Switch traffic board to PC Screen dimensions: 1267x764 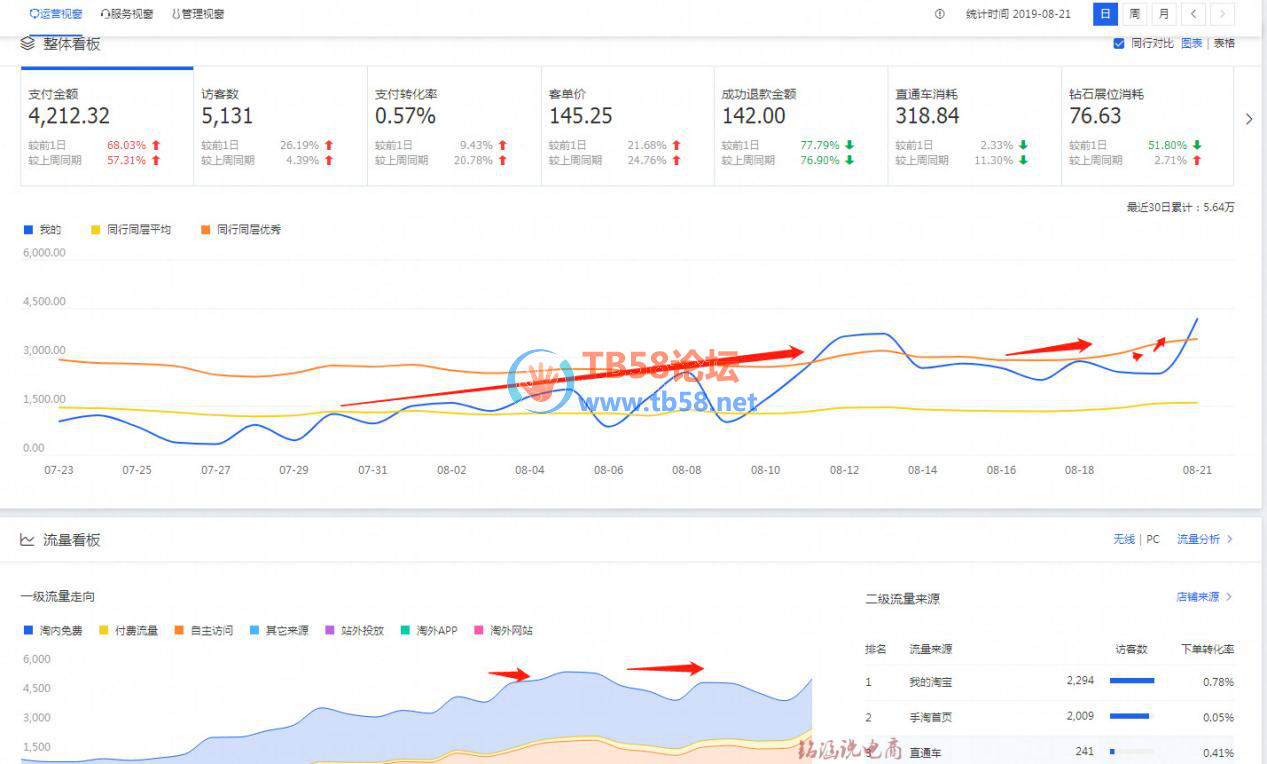[1153, 539]
